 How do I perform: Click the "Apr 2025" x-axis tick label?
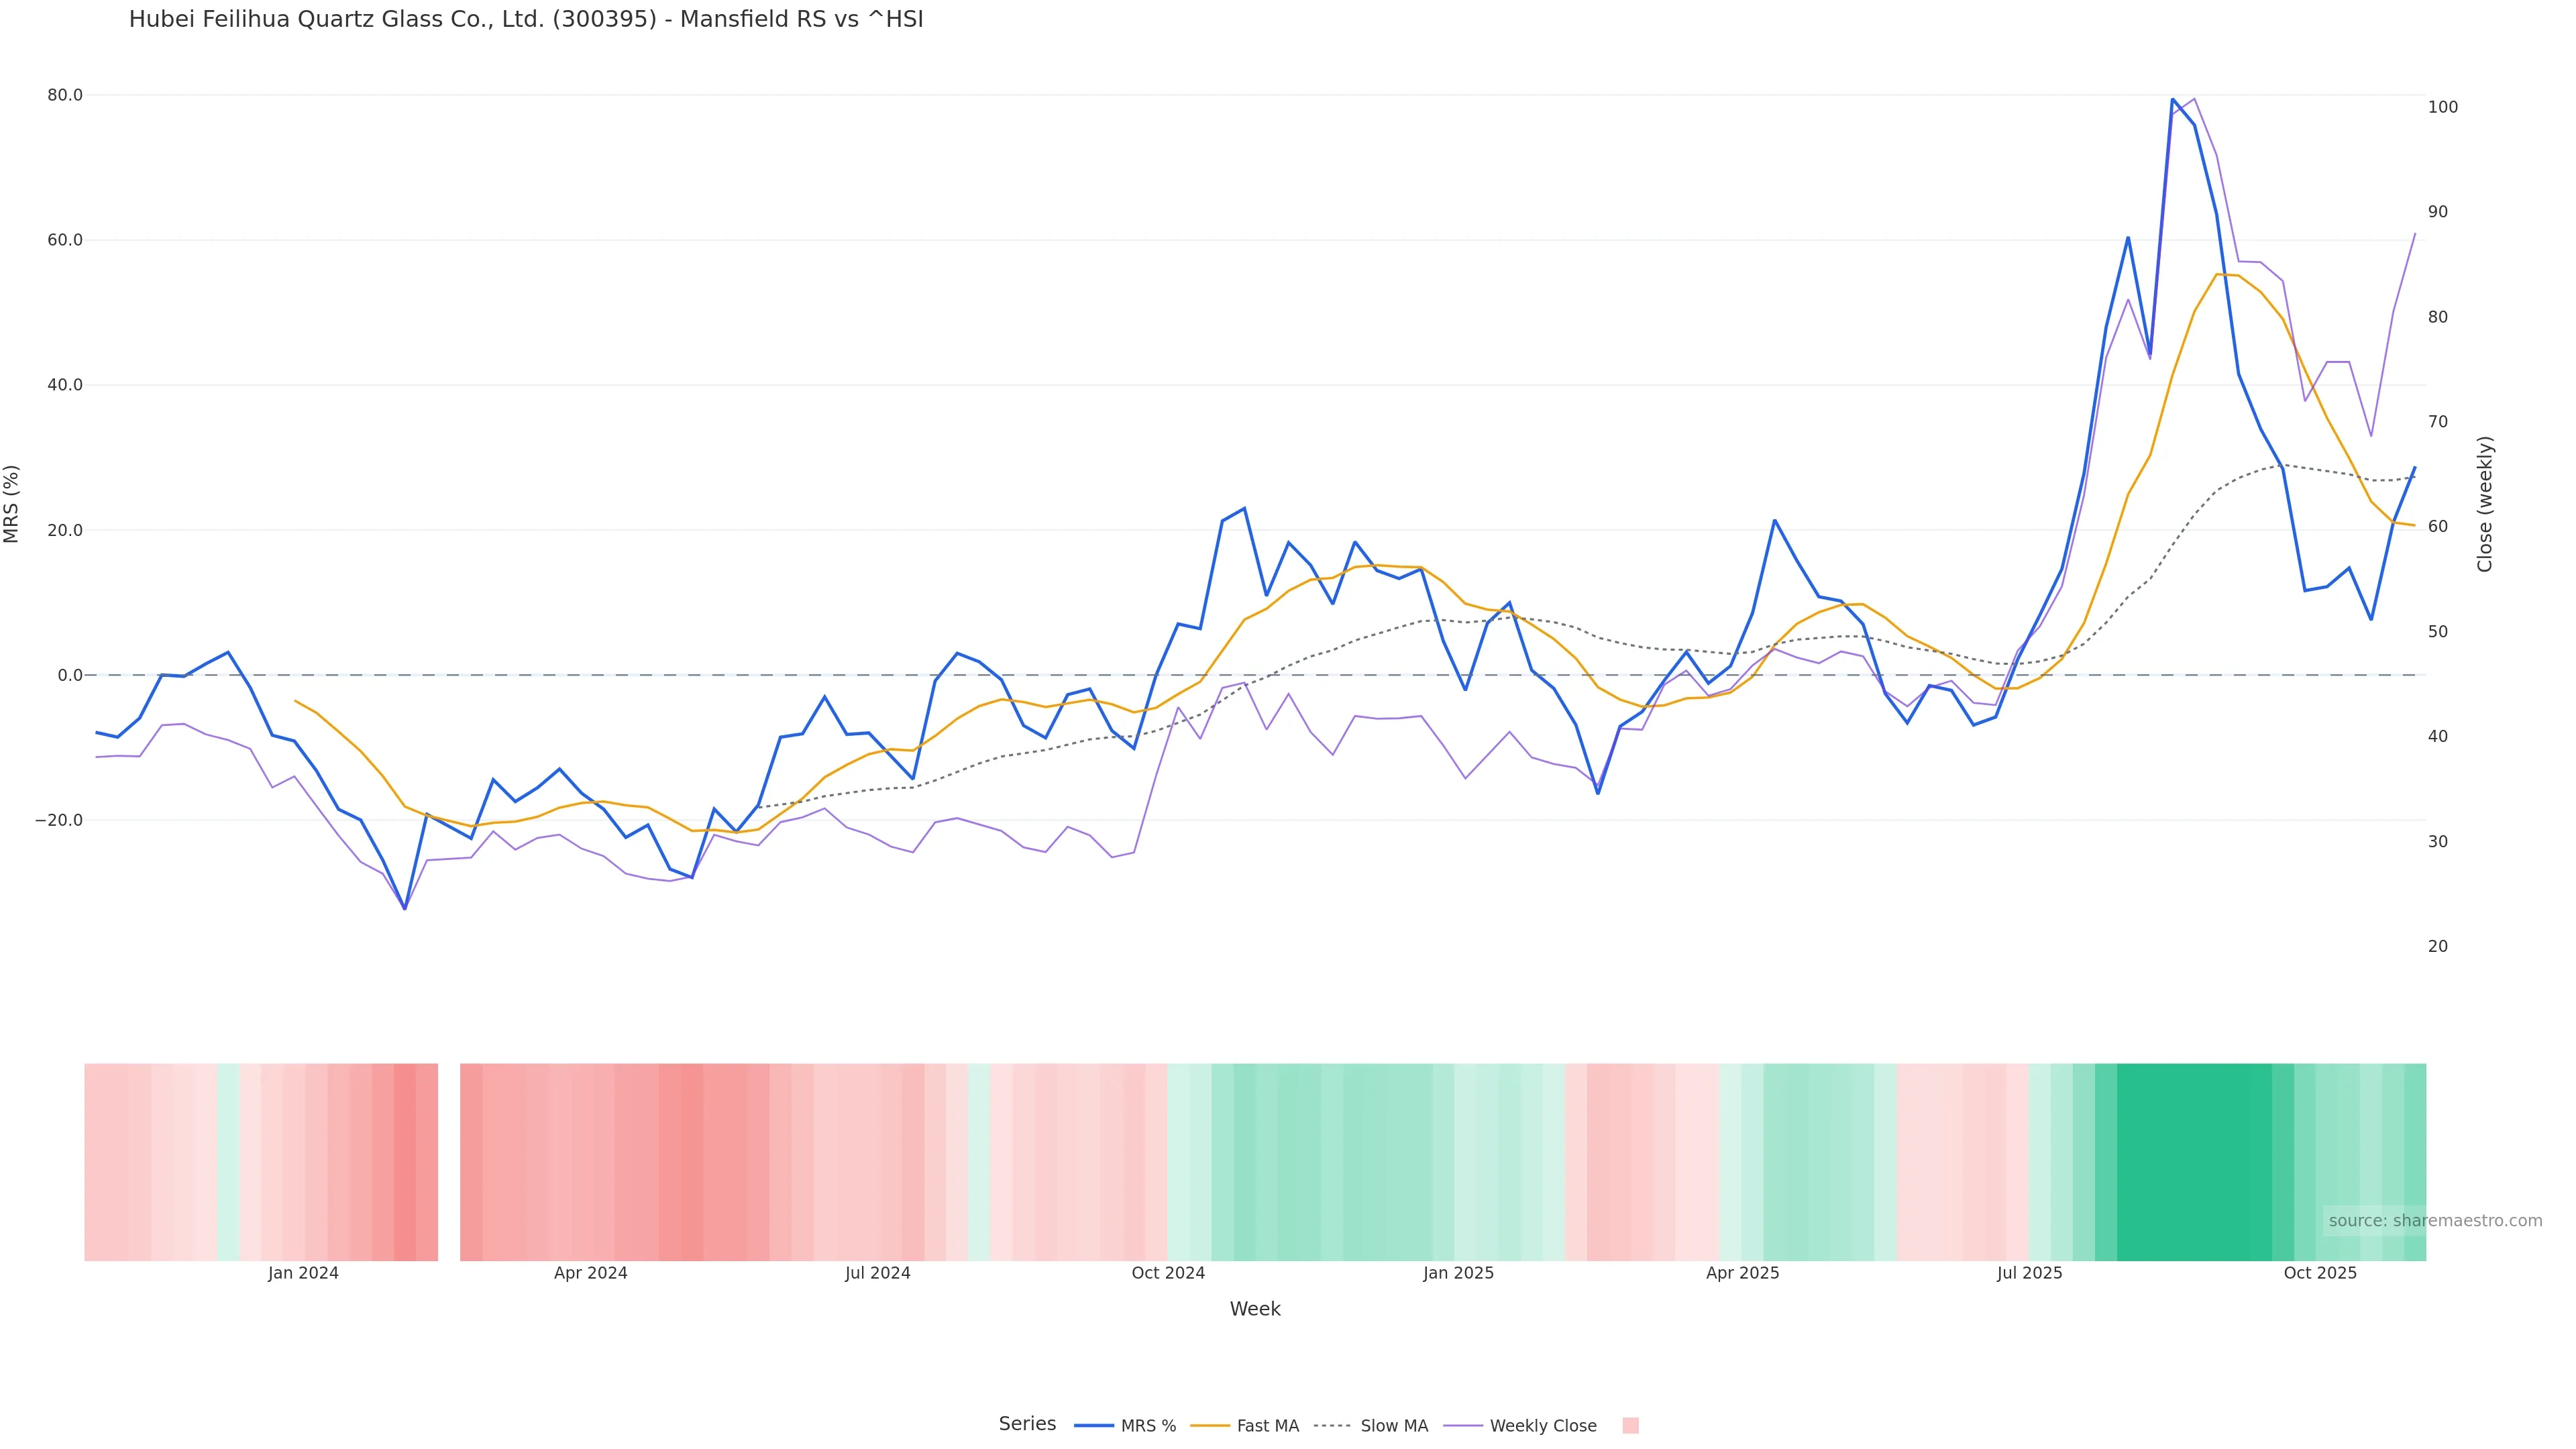1742,1273
